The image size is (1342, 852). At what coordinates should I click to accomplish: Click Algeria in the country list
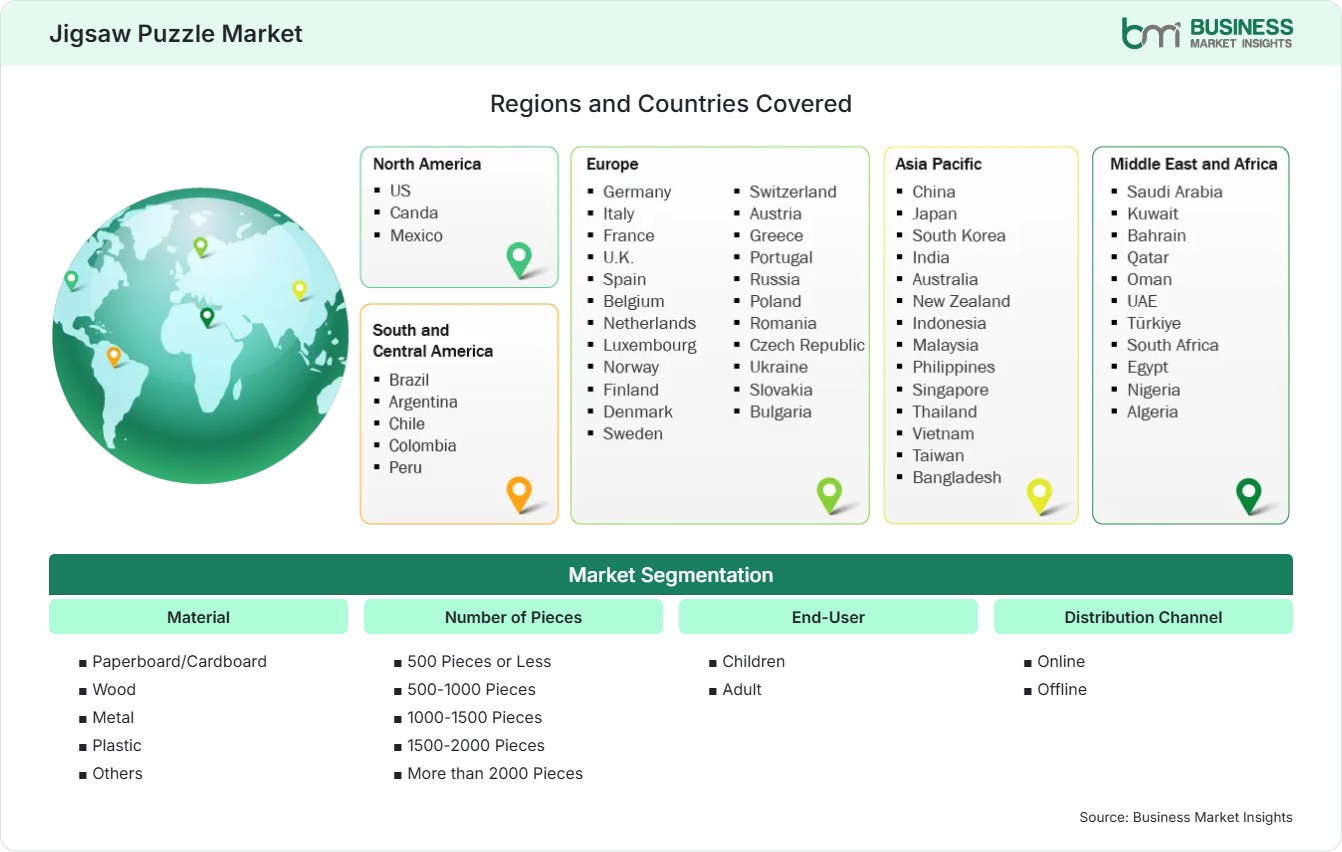(x=1152, y=411)
